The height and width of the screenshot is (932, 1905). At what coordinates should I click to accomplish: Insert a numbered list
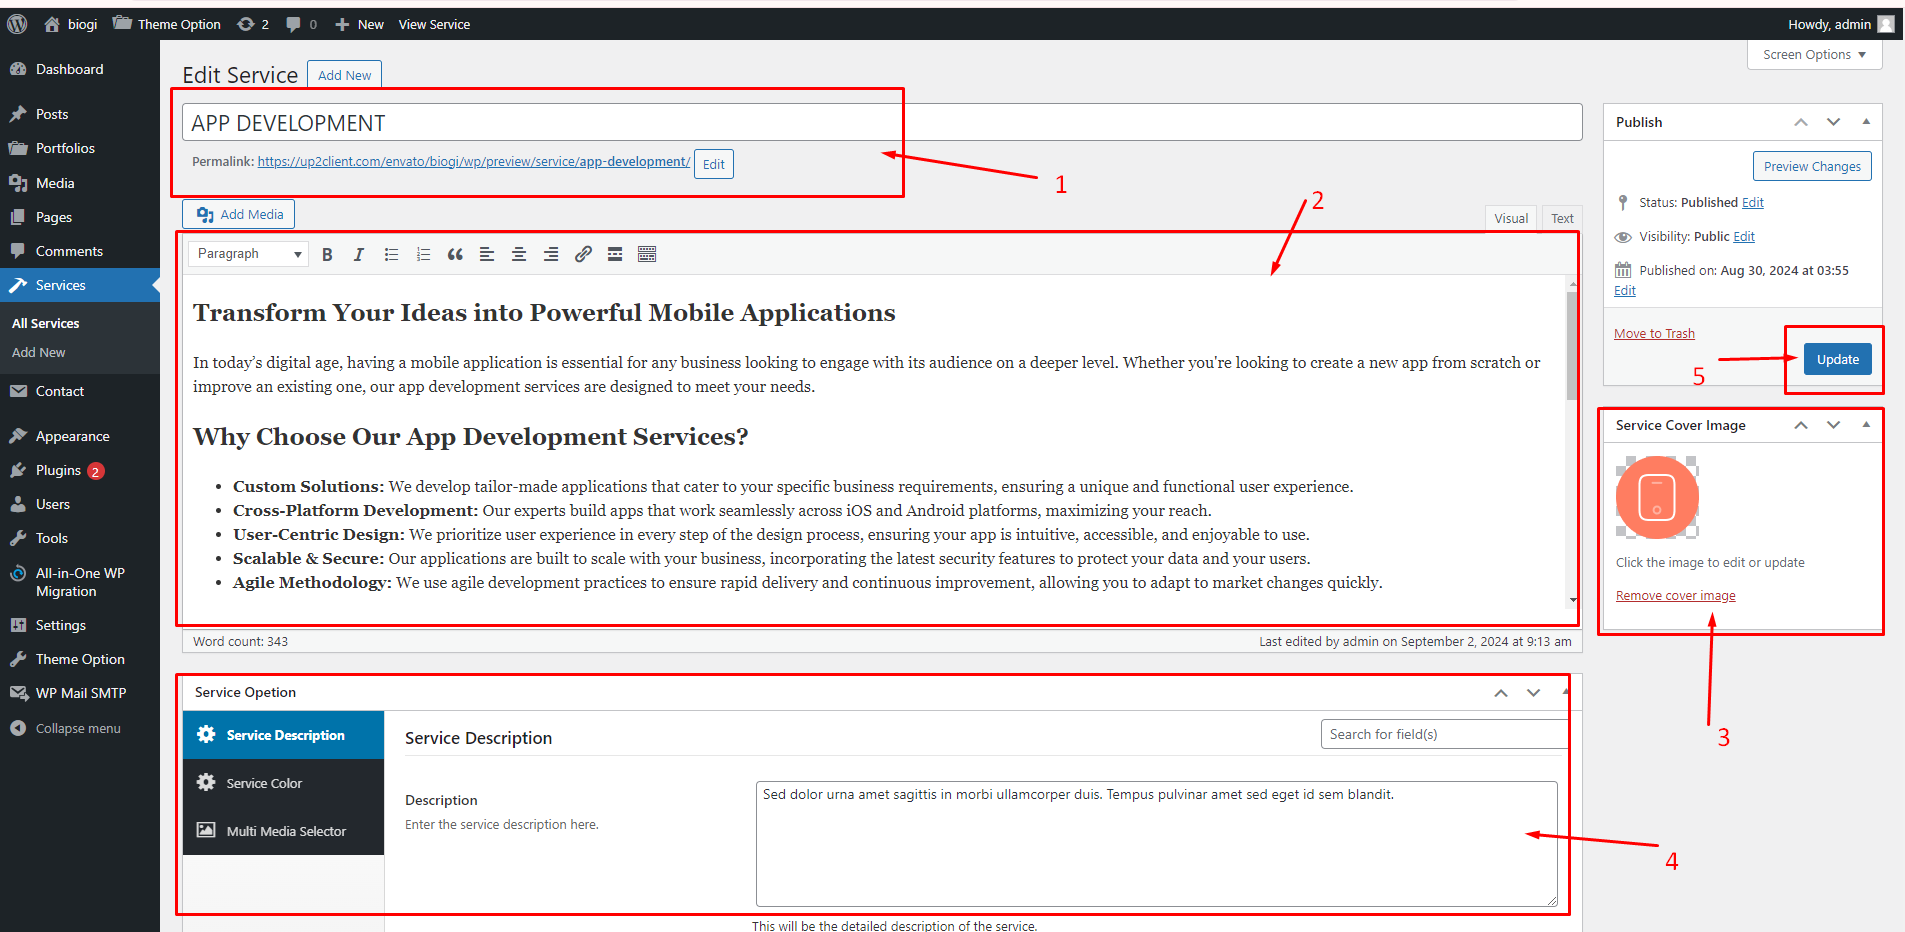(423, 255)
